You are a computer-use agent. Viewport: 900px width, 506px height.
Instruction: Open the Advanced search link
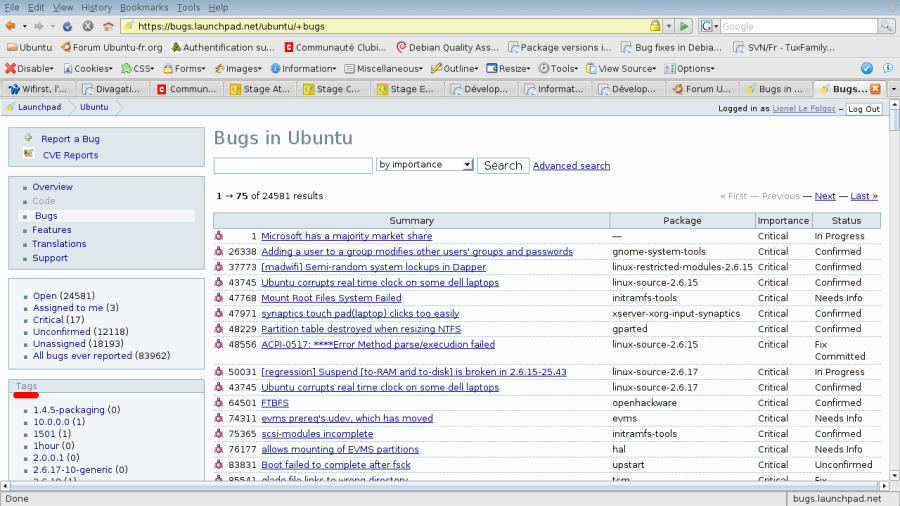coord(571,166)
